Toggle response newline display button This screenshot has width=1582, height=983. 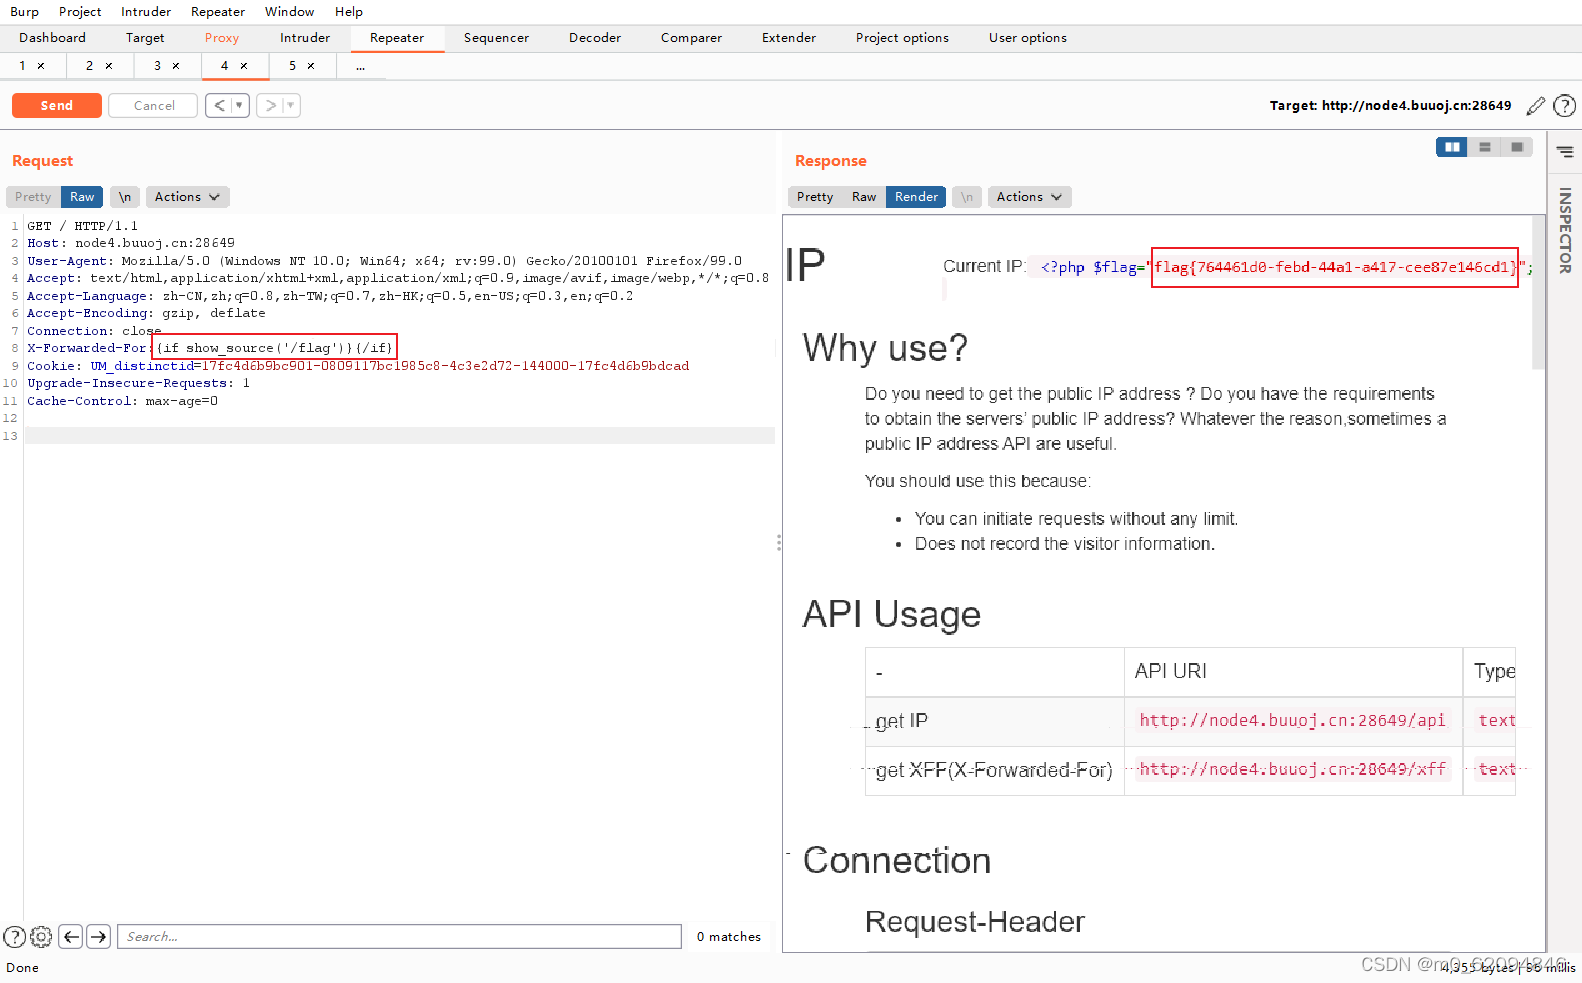pyautogui.click(x=967, y=197)
